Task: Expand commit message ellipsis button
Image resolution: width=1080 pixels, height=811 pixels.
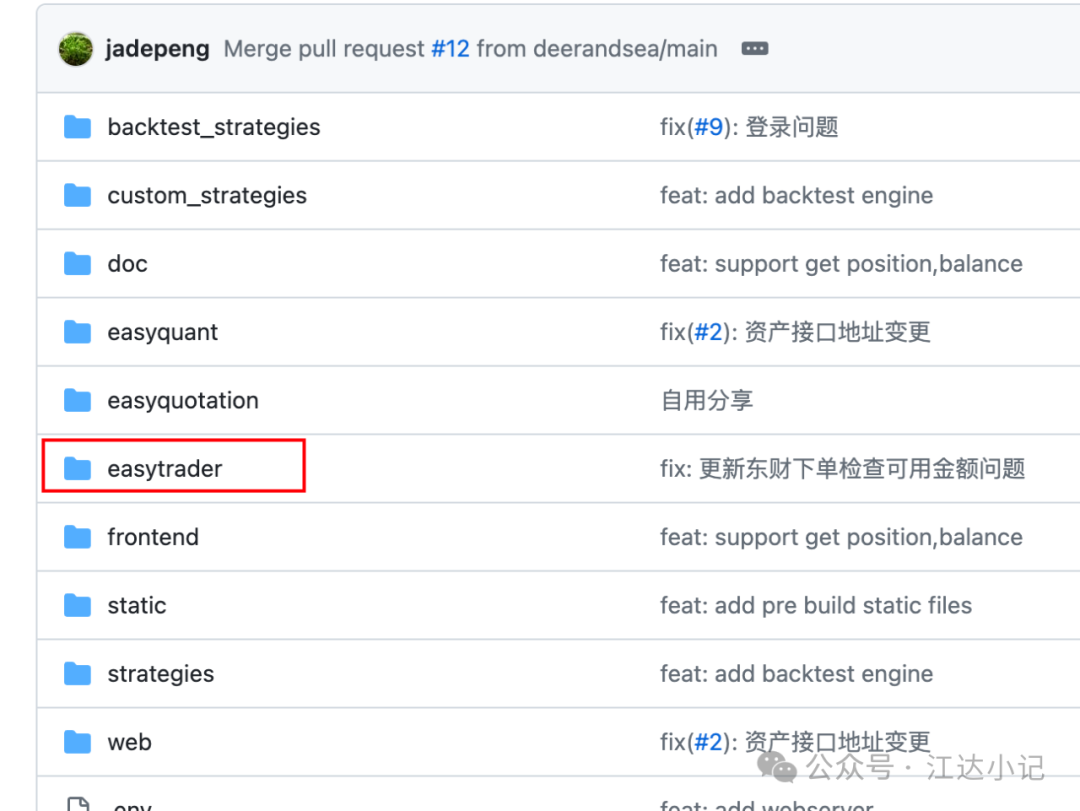Action: (755, 49)
